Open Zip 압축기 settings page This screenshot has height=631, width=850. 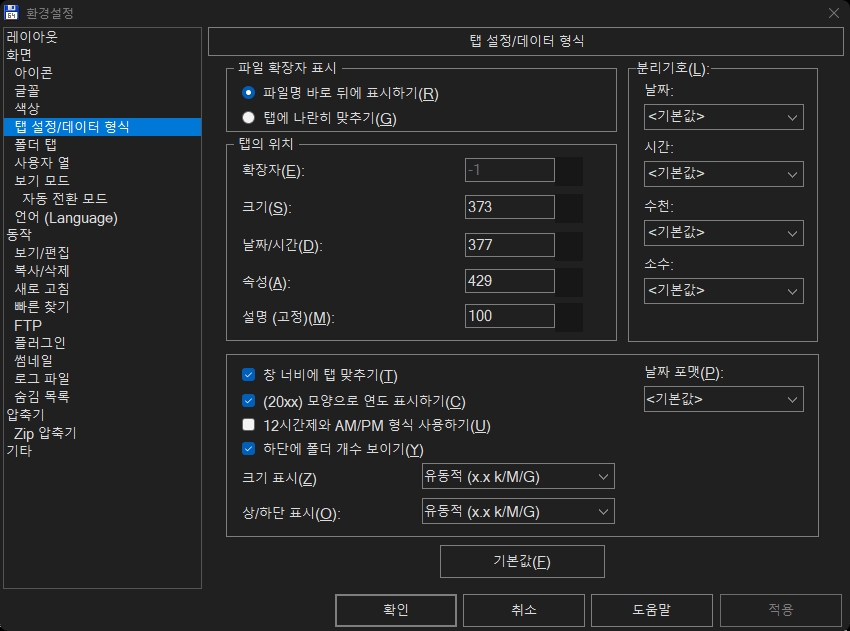(x=45, y=433)
